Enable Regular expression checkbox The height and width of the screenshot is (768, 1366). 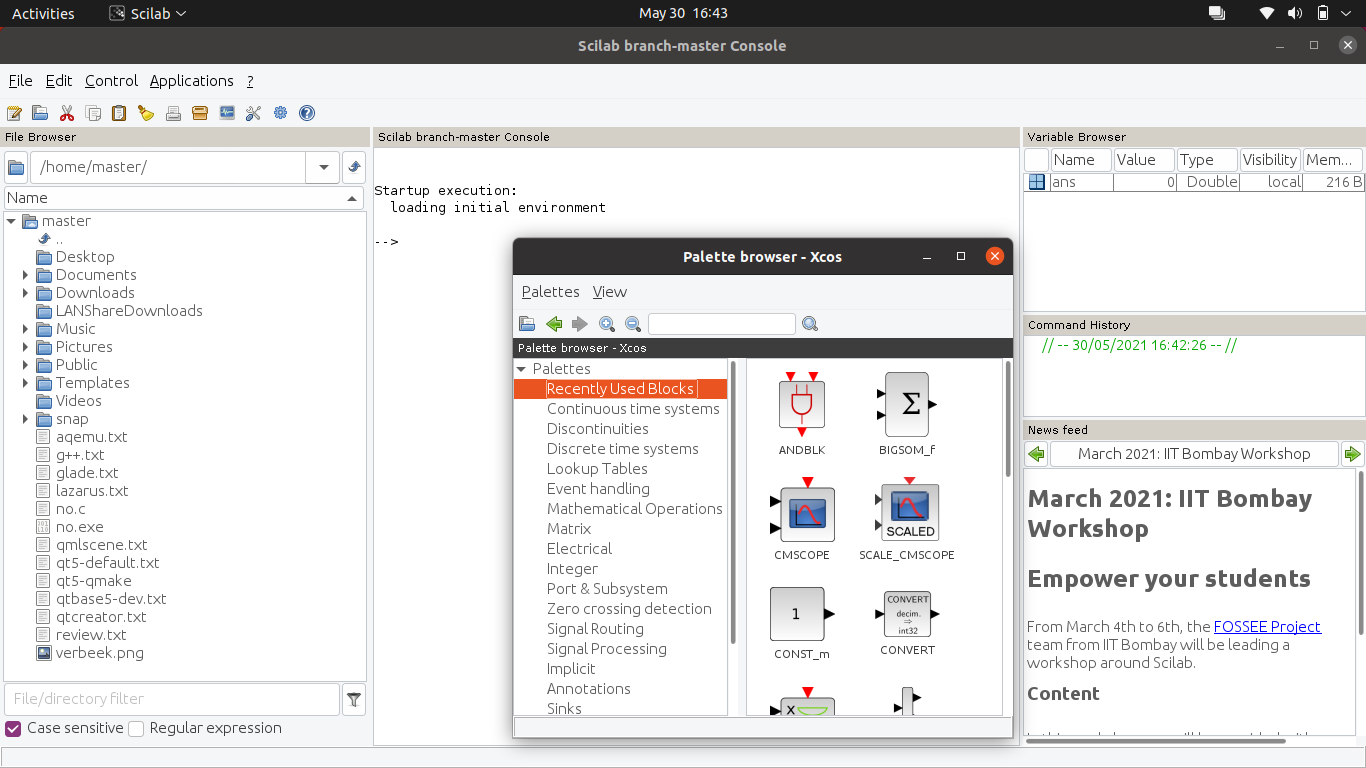point(136,729)
